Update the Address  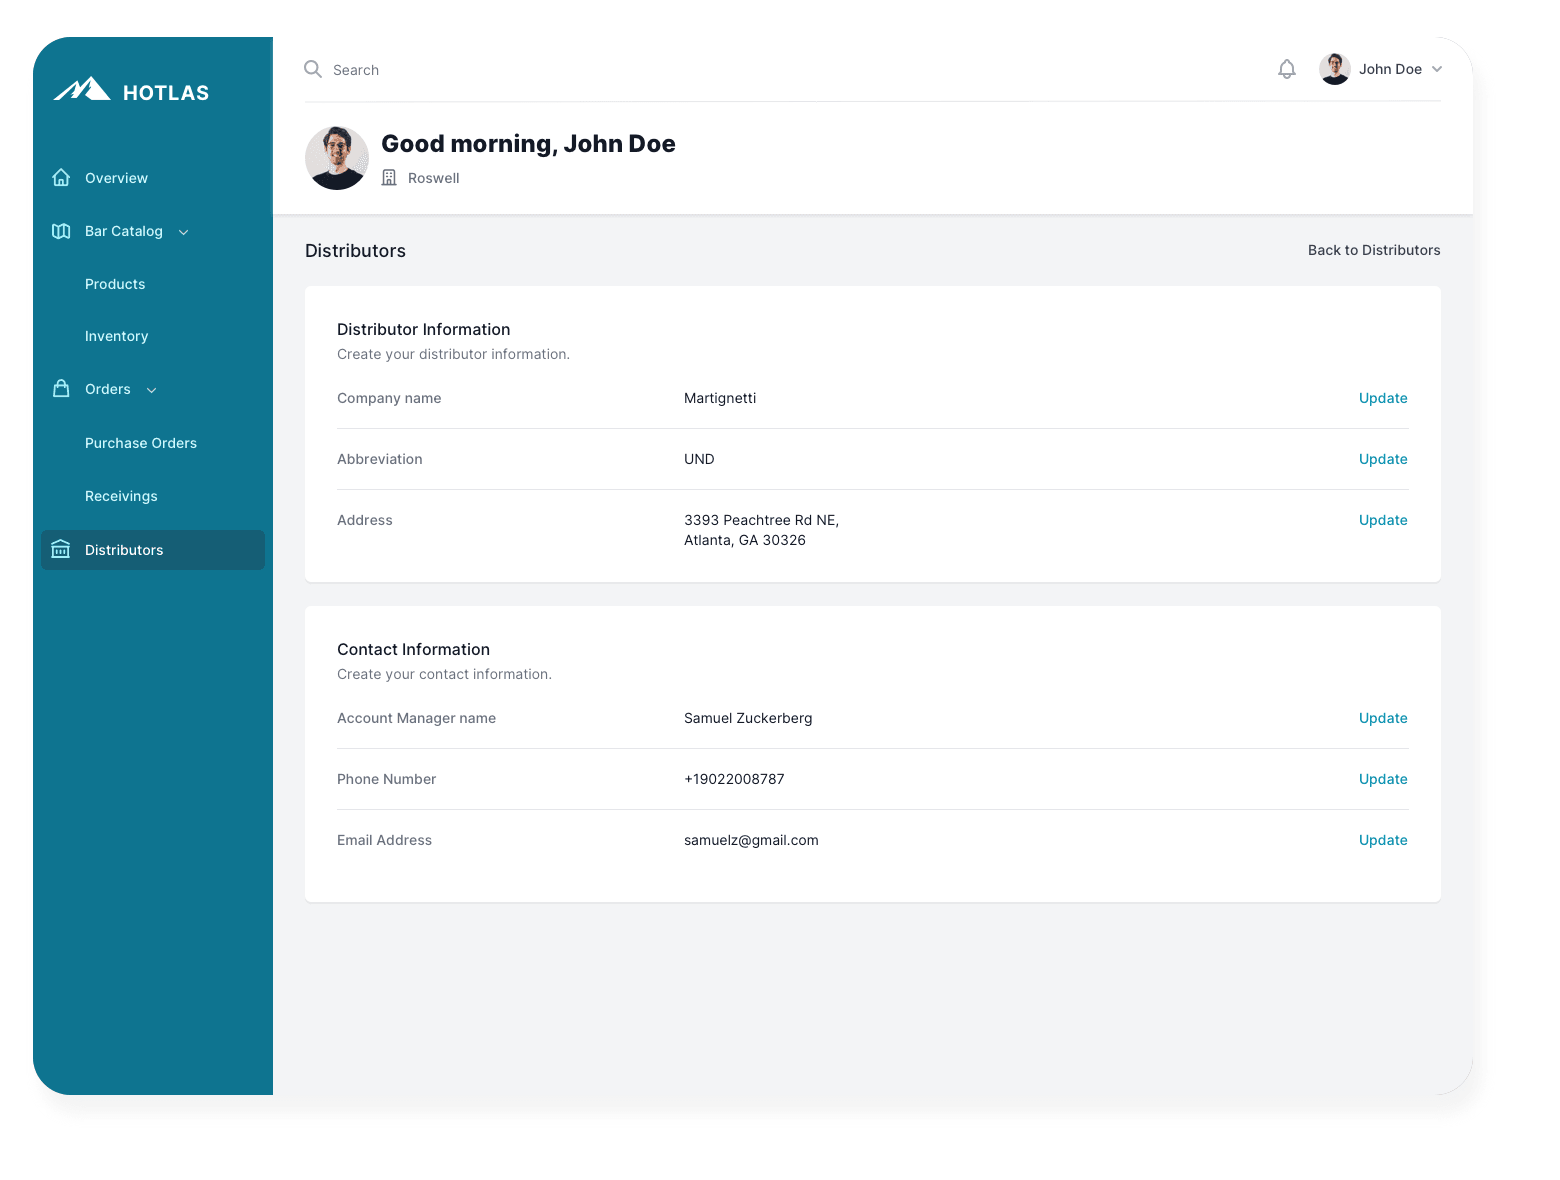click(x=1383, y=520)
